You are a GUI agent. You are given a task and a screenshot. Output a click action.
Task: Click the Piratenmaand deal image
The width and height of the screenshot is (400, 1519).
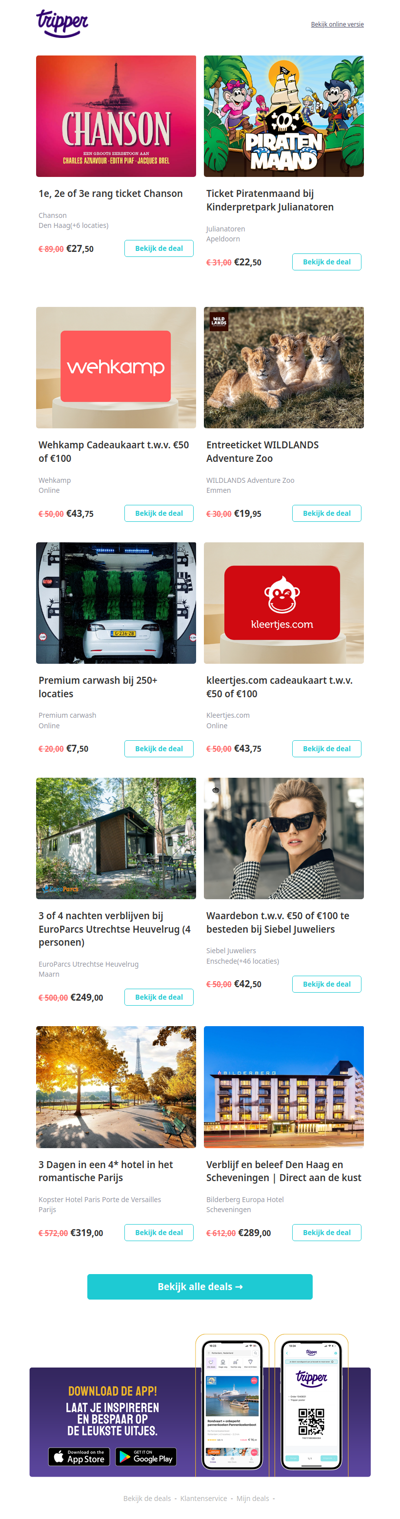point(284,116)
